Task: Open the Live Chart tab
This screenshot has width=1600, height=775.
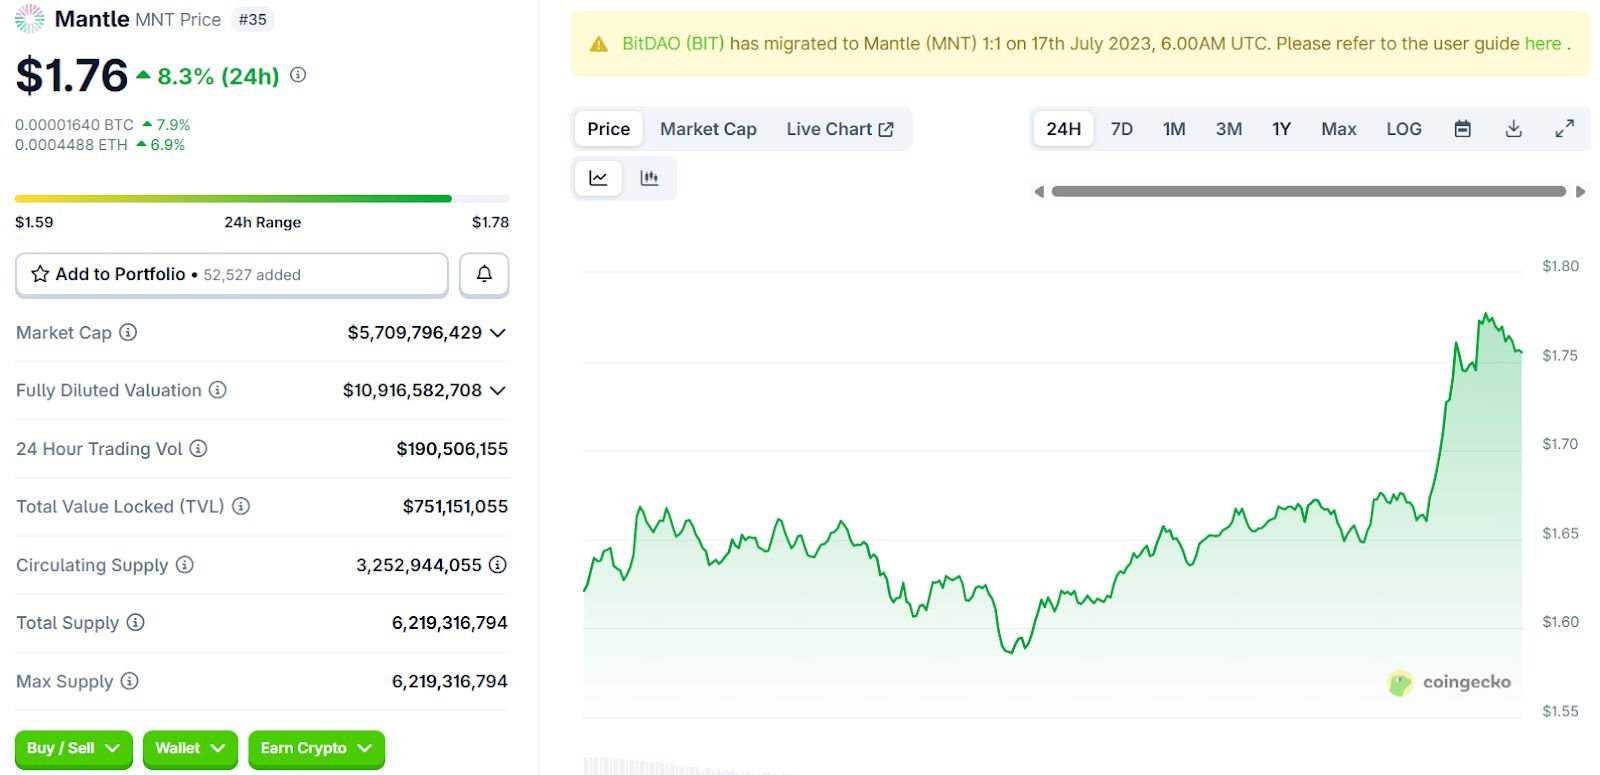Action: 839,129
